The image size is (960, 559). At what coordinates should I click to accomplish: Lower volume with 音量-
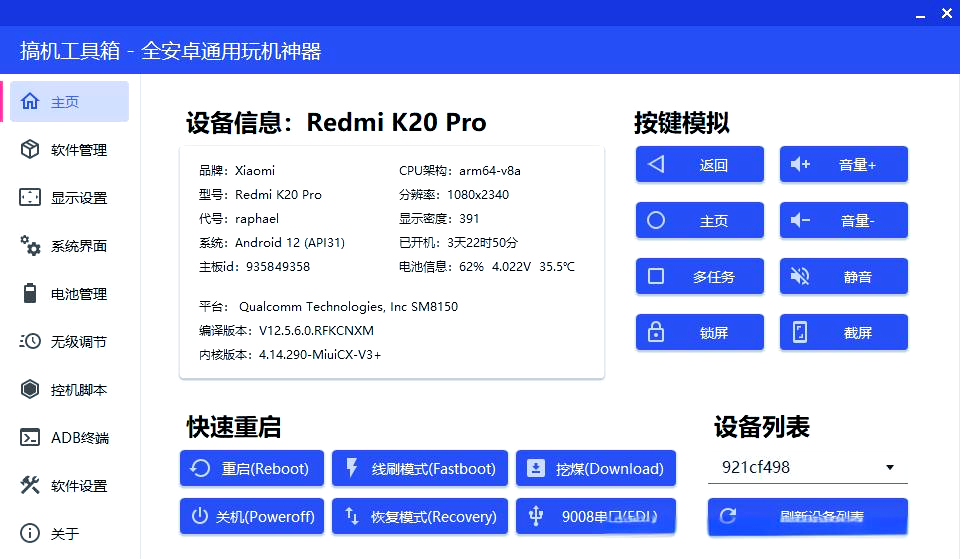point(844,220)
